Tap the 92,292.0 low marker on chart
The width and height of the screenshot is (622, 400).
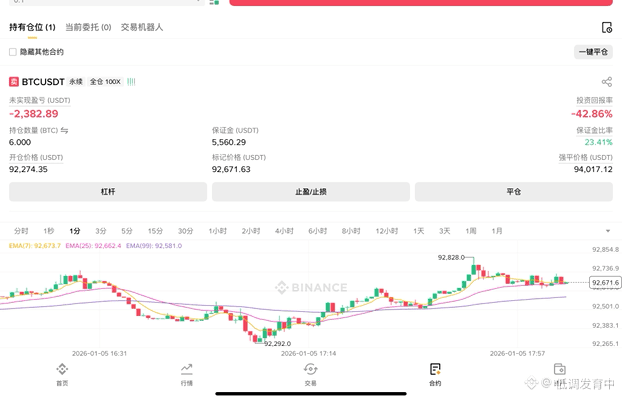point(277,344)
